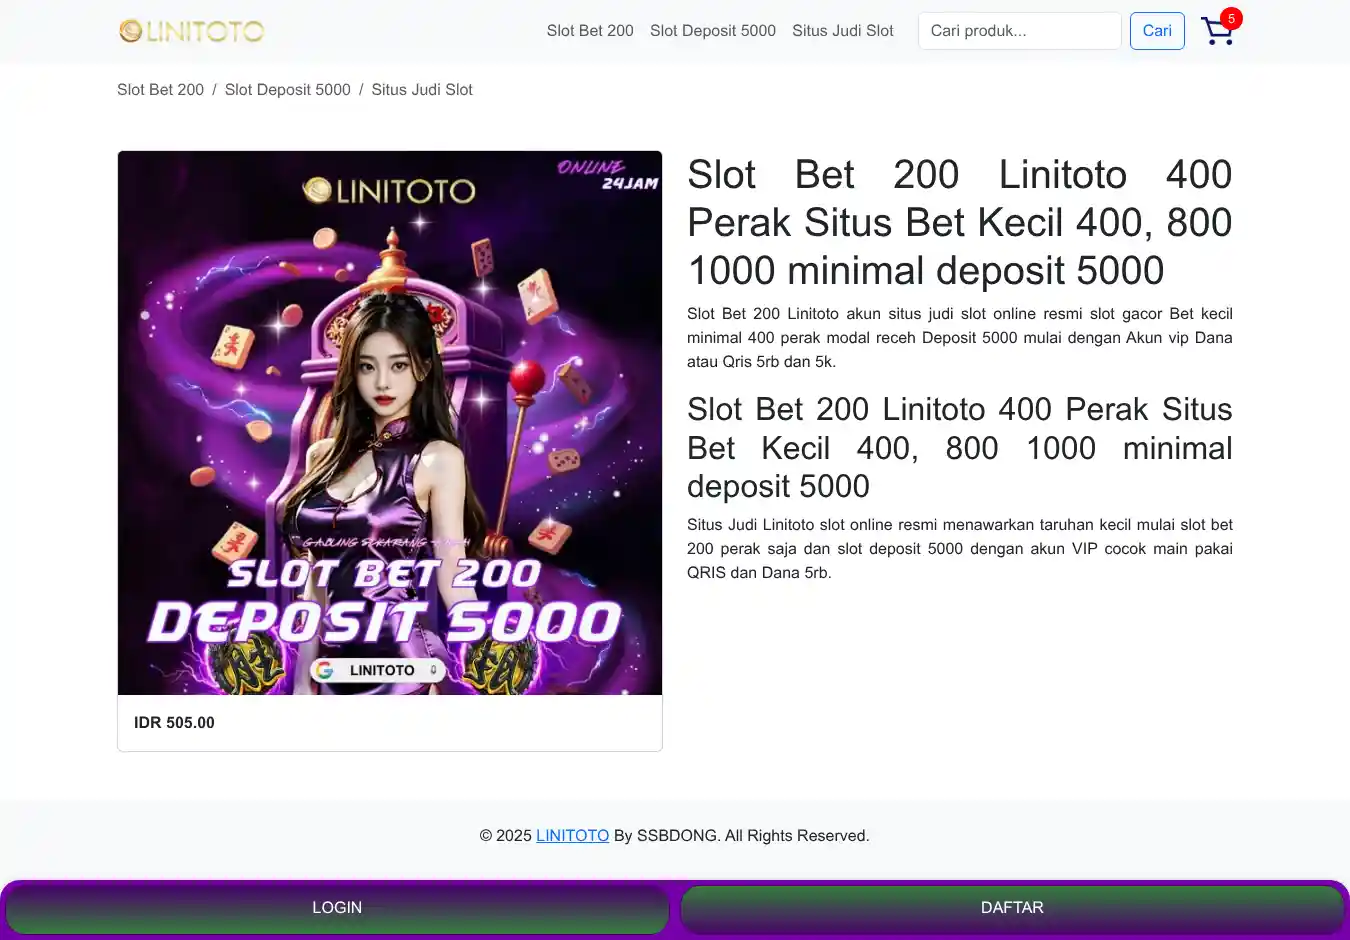Click the DAFTAR button at bottom

tap(1012, 908)
